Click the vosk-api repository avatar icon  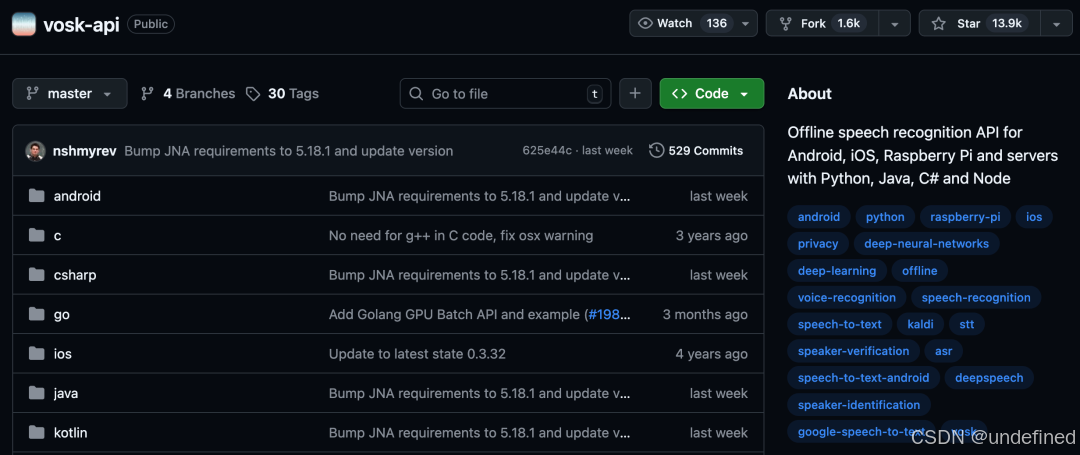tap(24, 24)
